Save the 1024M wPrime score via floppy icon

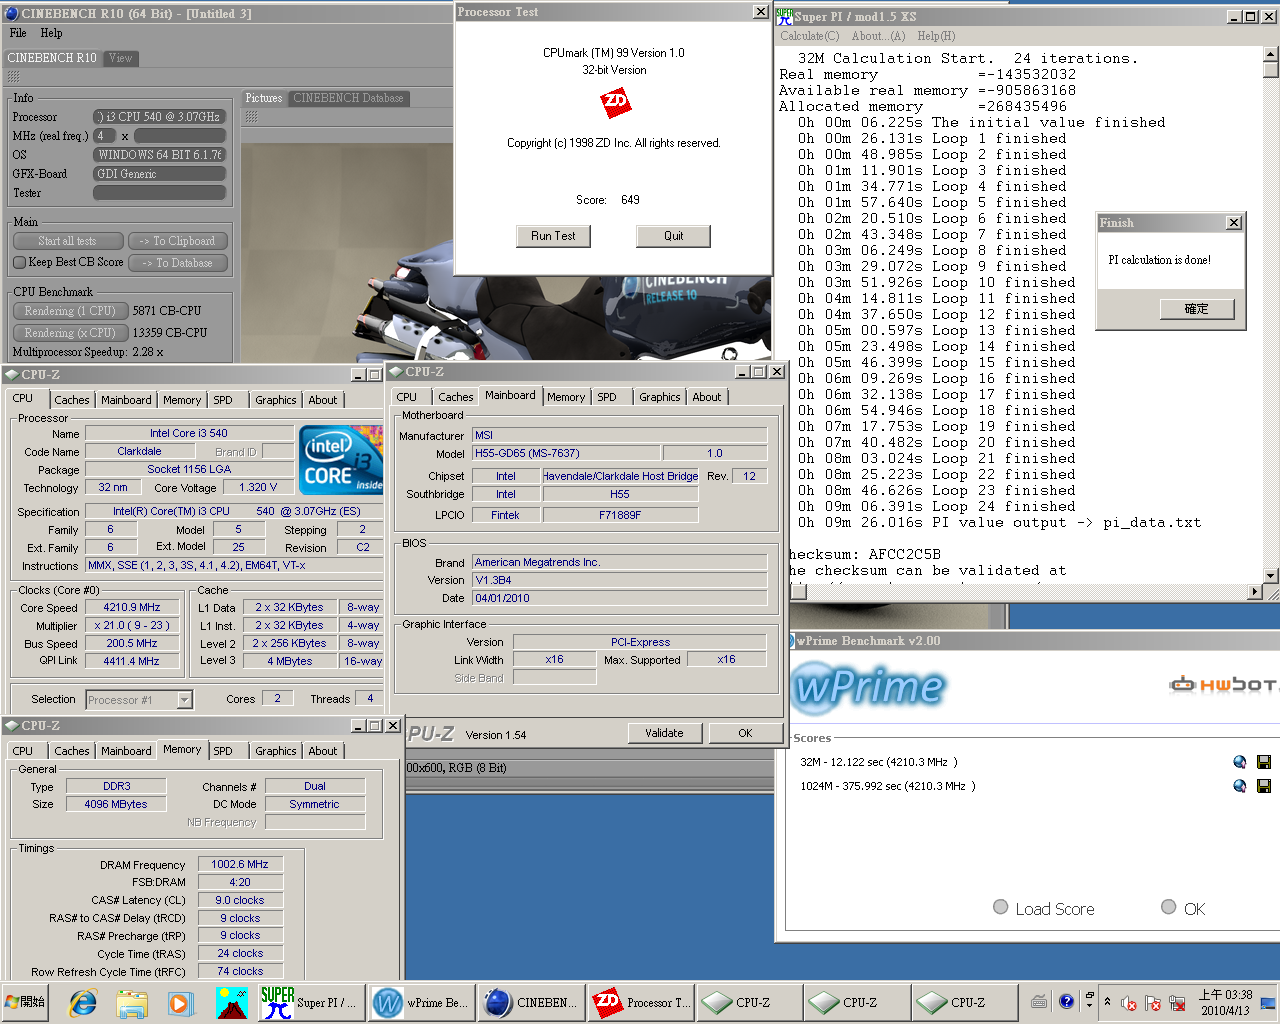coord(1264,786)
